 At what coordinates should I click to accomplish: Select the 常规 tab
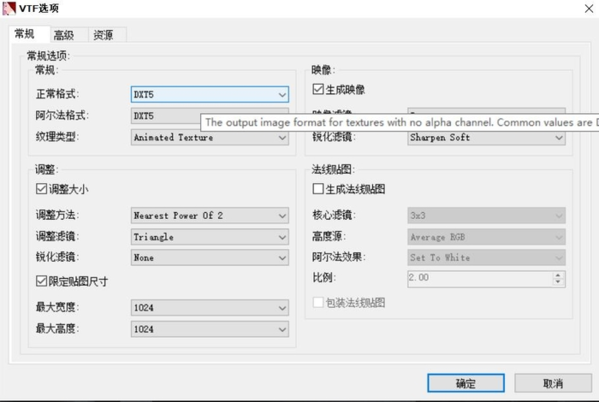coord(24,34)
